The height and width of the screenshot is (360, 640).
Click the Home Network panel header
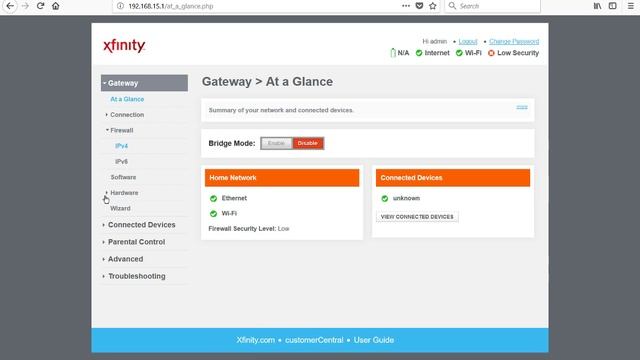point(282,178)
